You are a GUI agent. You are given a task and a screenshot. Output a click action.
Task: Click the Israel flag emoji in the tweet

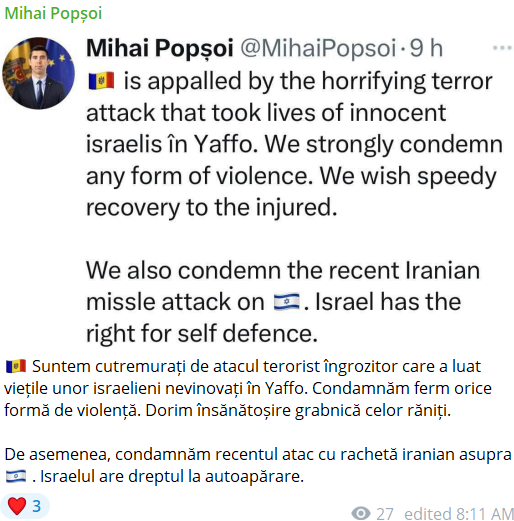click(x=286, y=302)
